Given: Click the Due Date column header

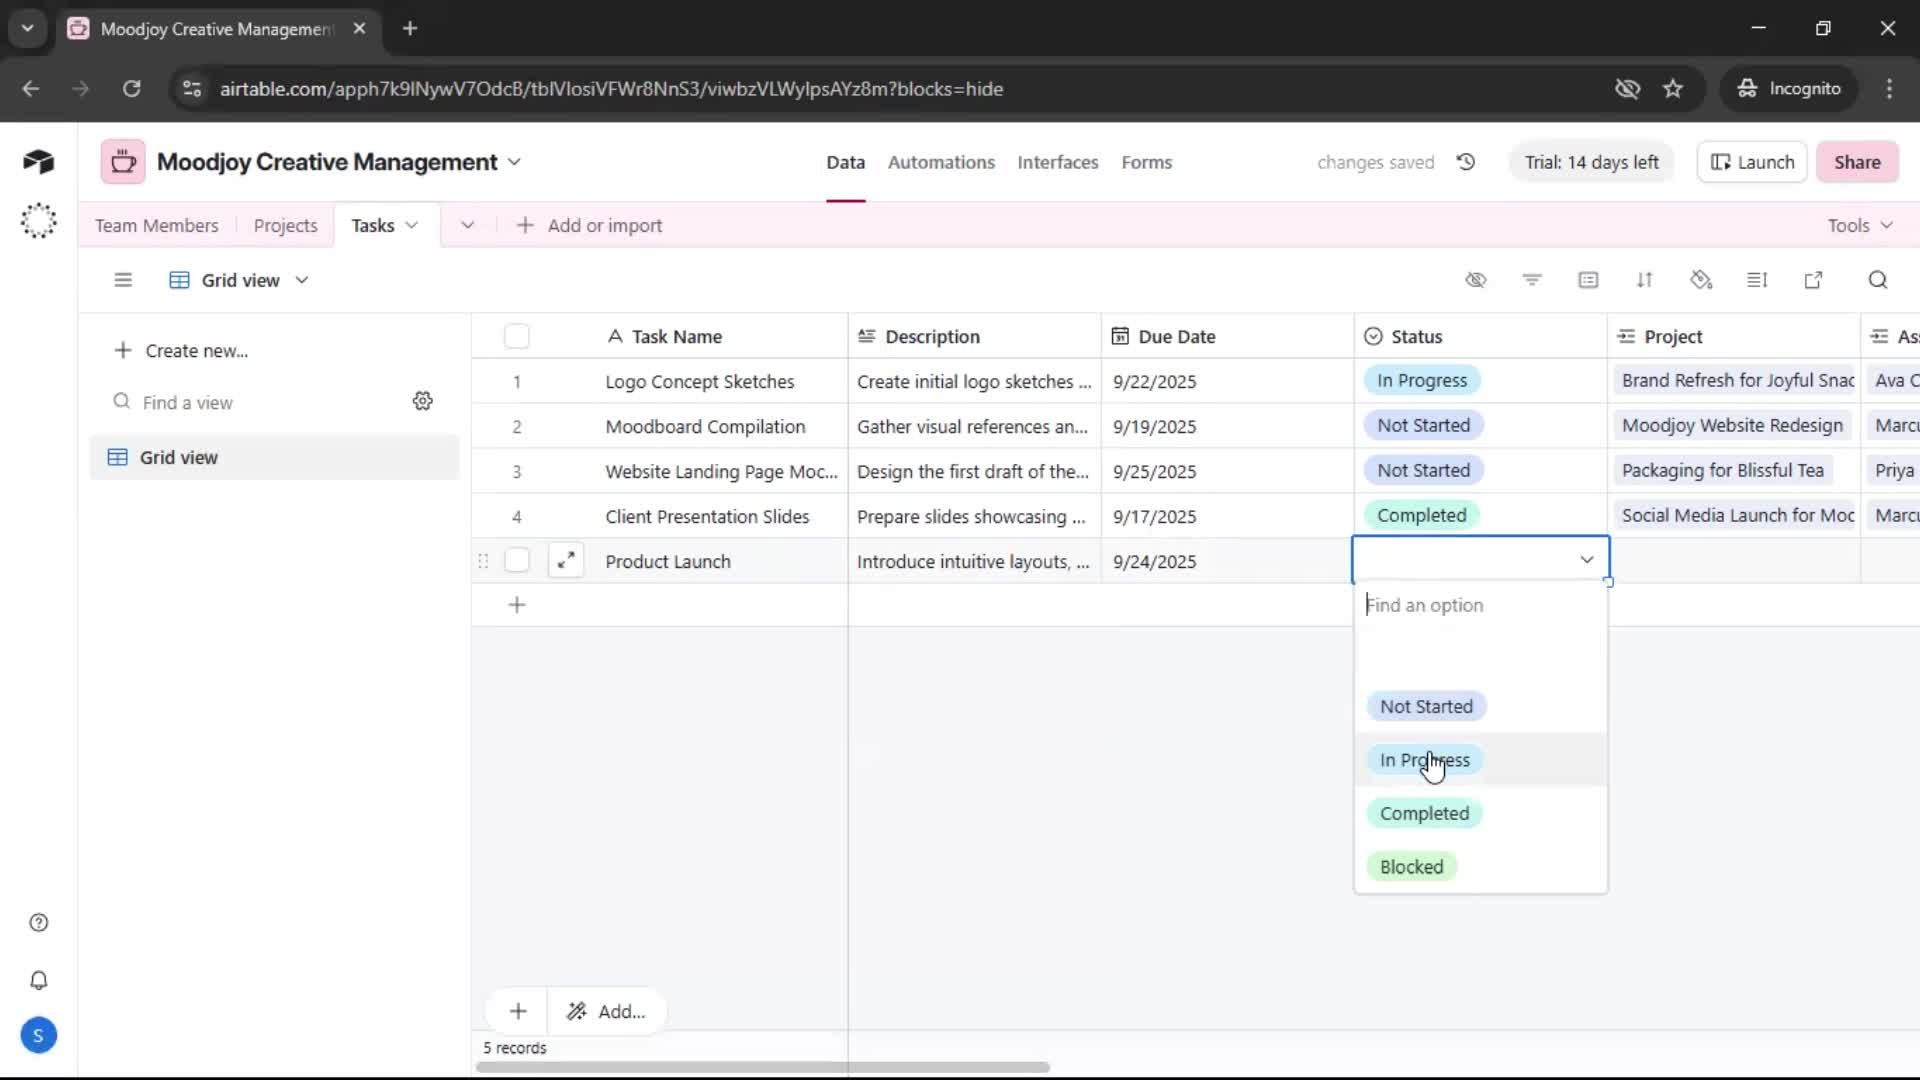Looking at the screenshot, I should click(1227, 337).
